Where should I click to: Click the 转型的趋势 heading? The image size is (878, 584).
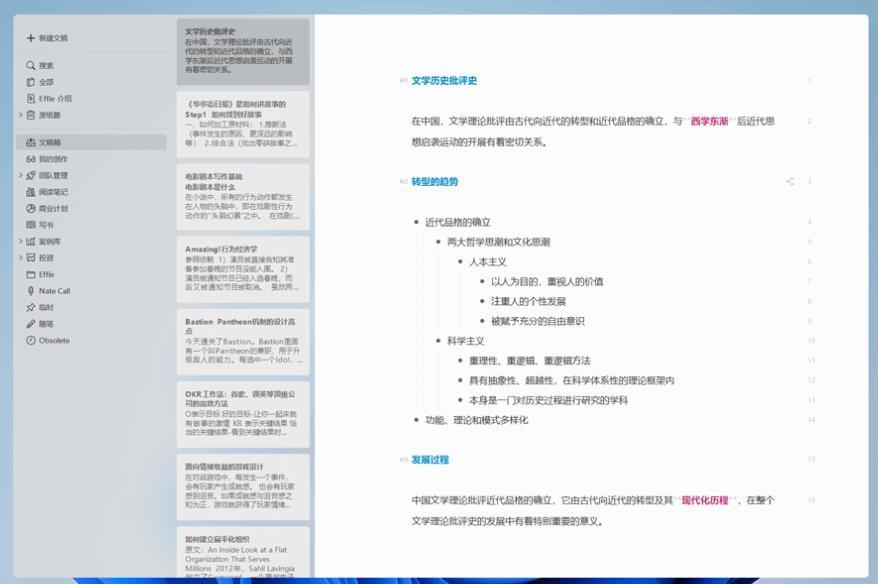pyautogui.click(x=435, y=181)
